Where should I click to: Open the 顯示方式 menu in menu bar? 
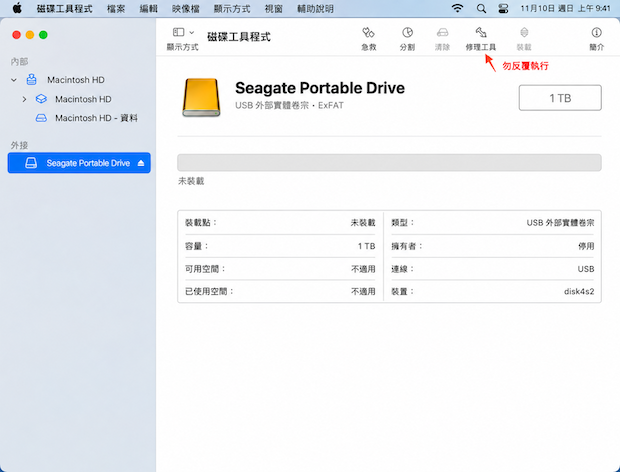coord(232,8)
